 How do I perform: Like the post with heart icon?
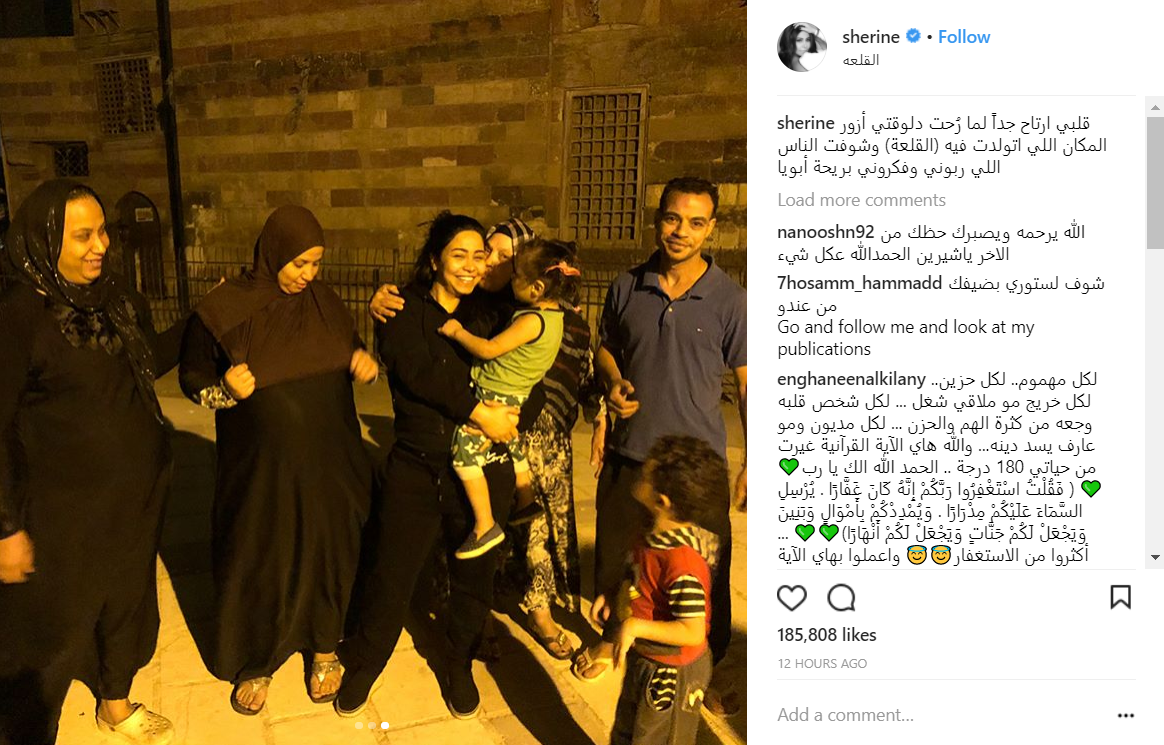791,597
